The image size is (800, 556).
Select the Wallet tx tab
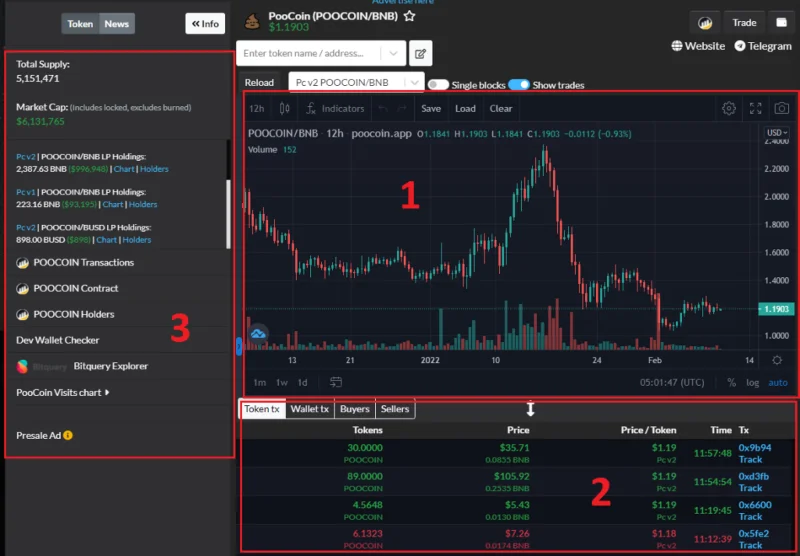click(310, 409)
